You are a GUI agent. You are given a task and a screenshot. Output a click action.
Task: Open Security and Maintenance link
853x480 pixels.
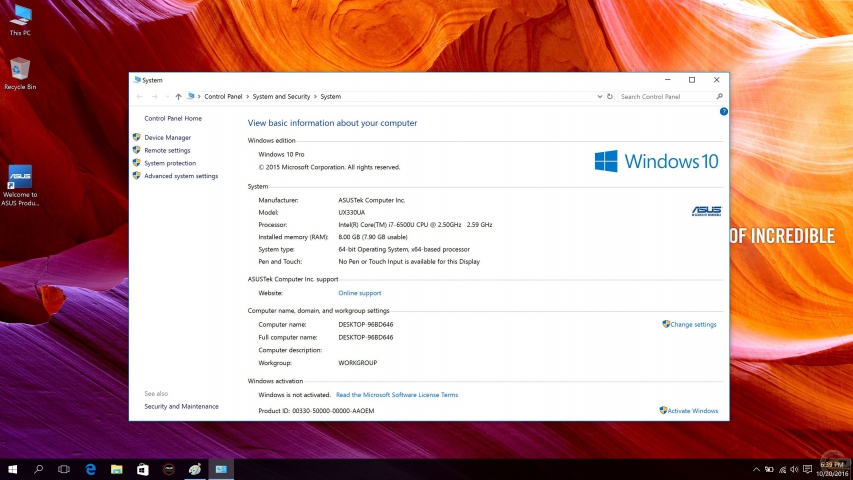pyautogui.click(x=181, y=407)
